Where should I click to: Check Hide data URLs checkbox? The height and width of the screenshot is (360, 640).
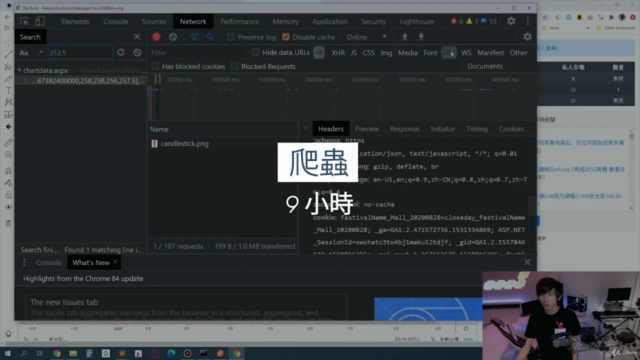point(255,52)
